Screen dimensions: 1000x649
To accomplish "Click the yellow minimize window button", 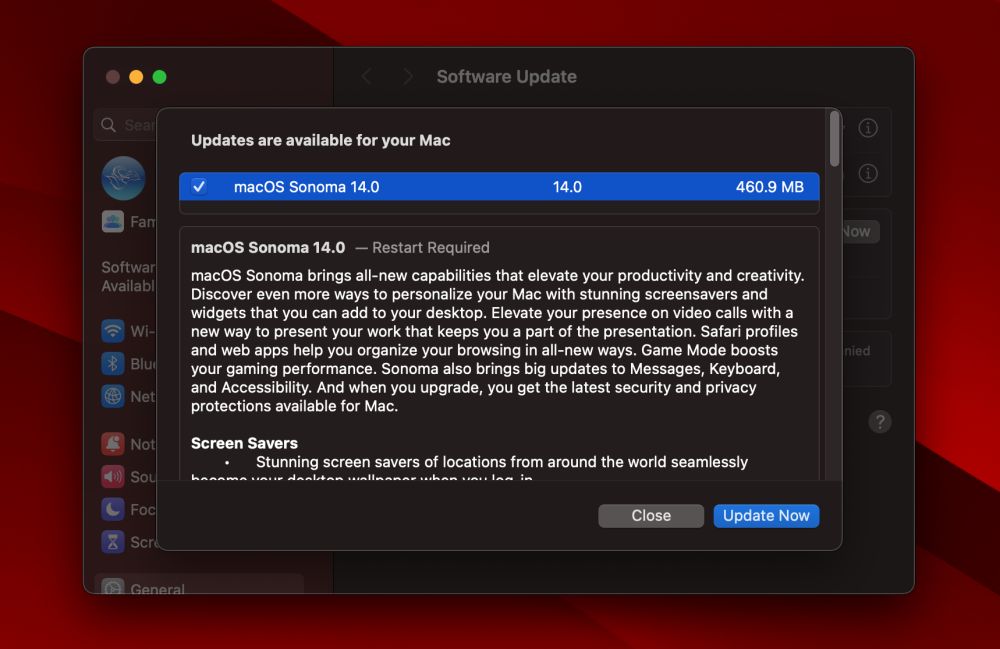I will coord(136,77).
